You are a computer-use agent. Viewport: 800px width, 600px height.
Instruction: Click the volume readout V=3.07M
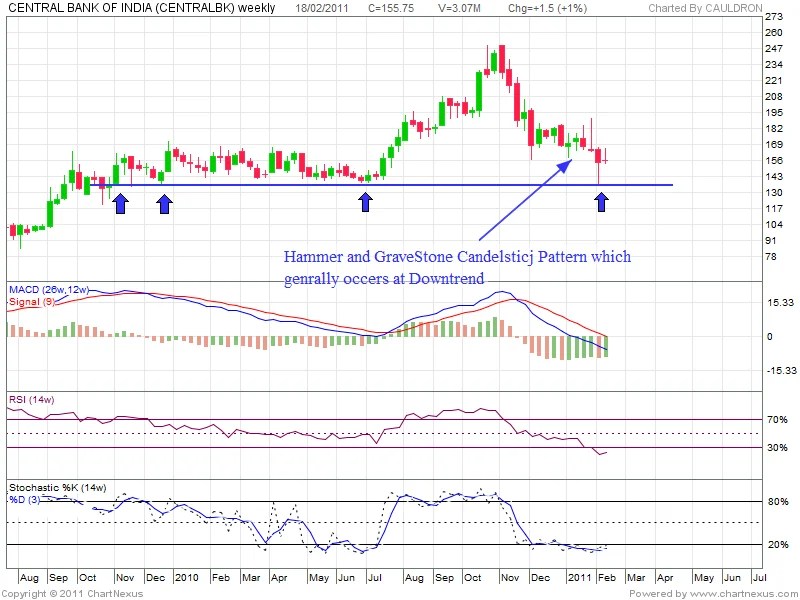(x=459, y=8)
